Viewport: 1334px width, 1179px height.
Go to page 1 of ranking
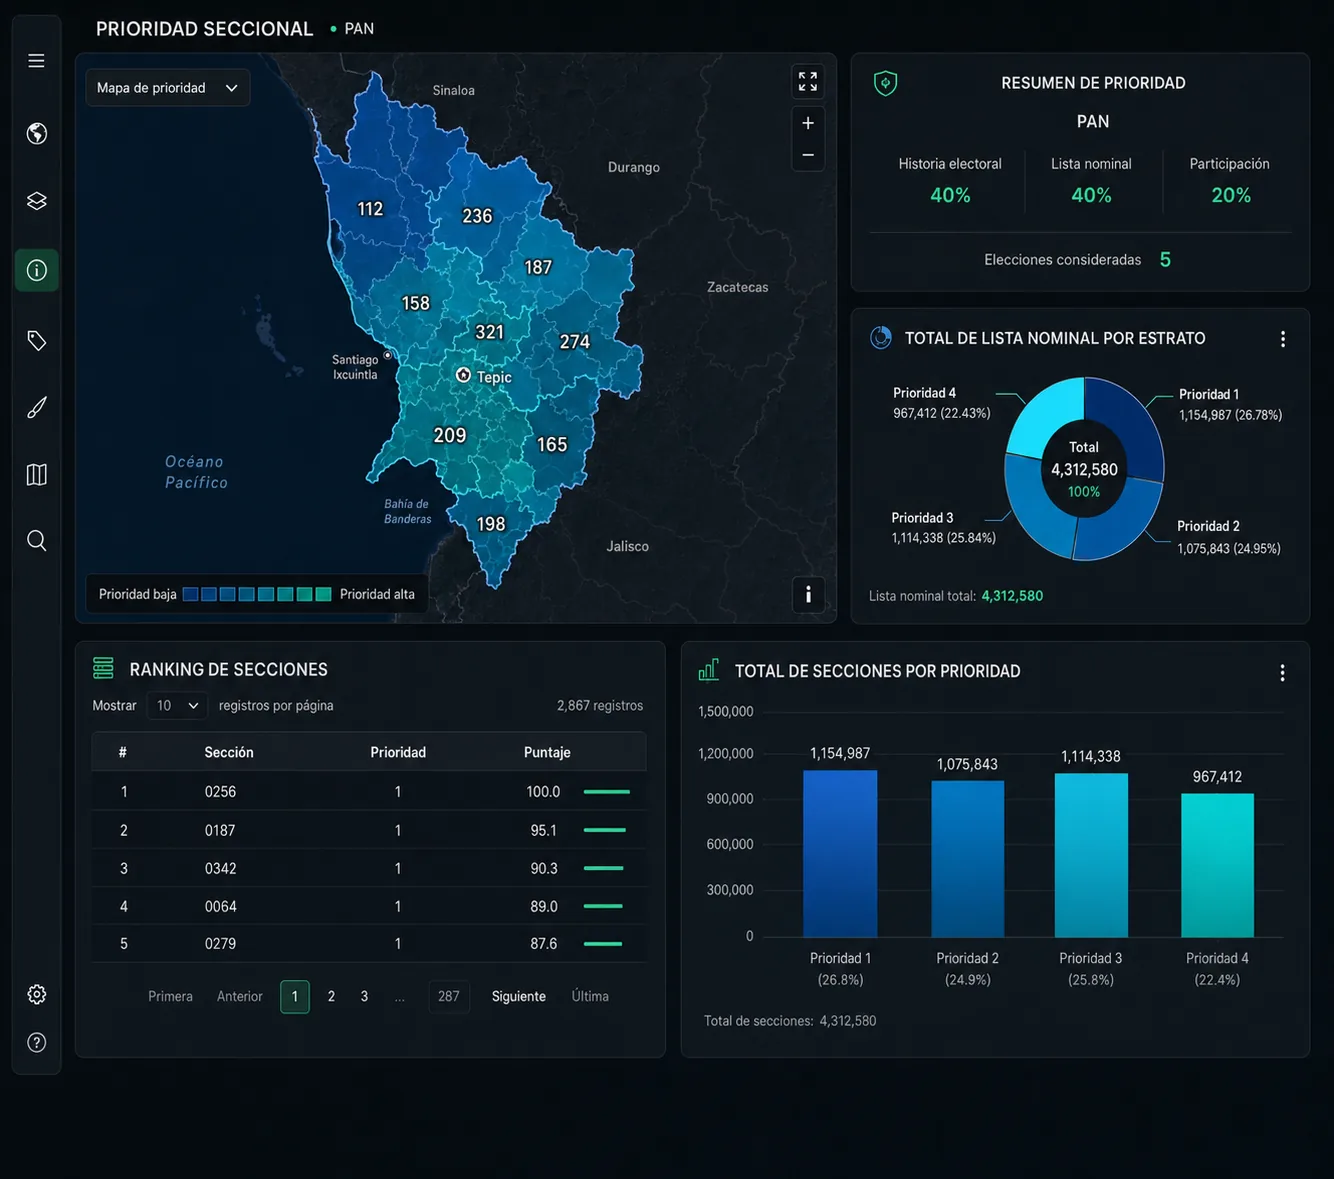click(295, 997)
